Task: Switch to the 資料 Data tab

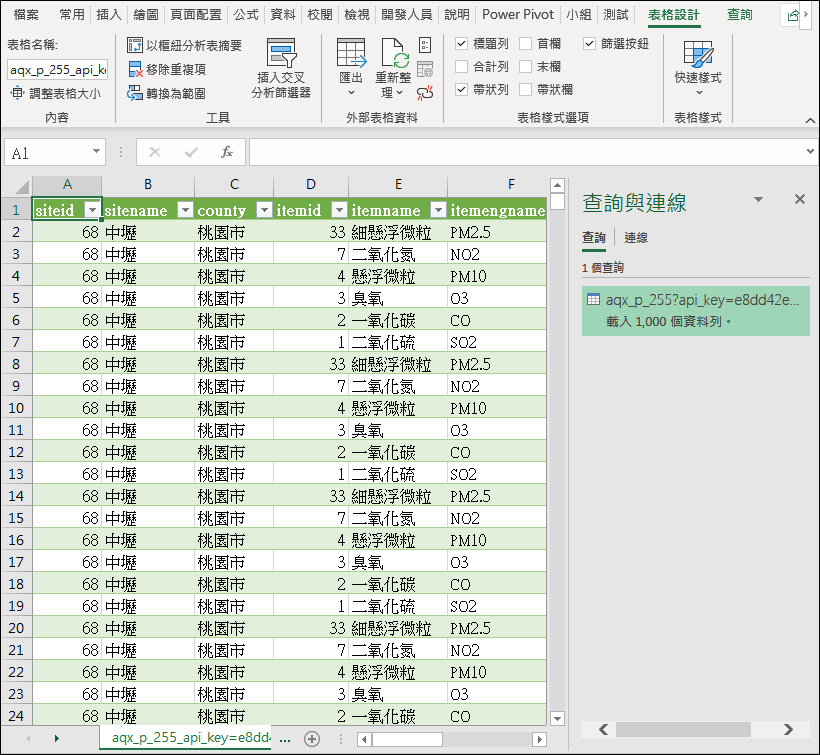Action: click(x=283, y=15)
